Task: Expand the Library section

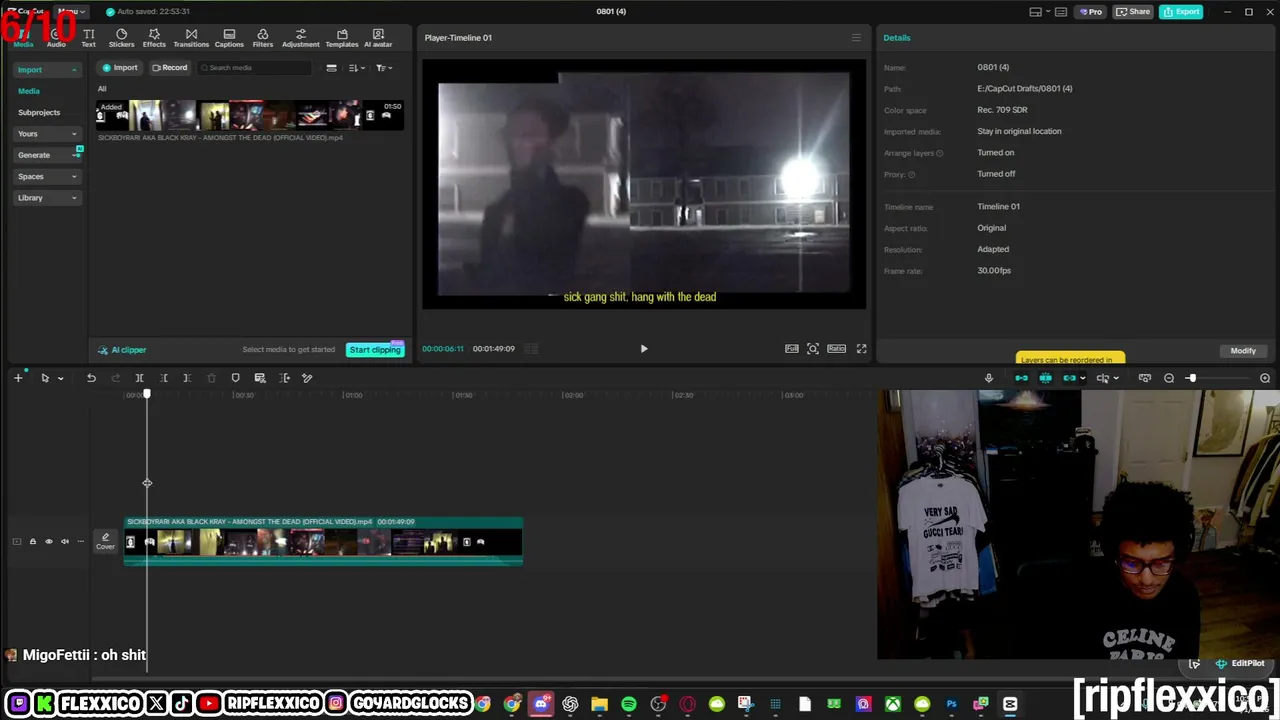Action: (x=47, y=198)
